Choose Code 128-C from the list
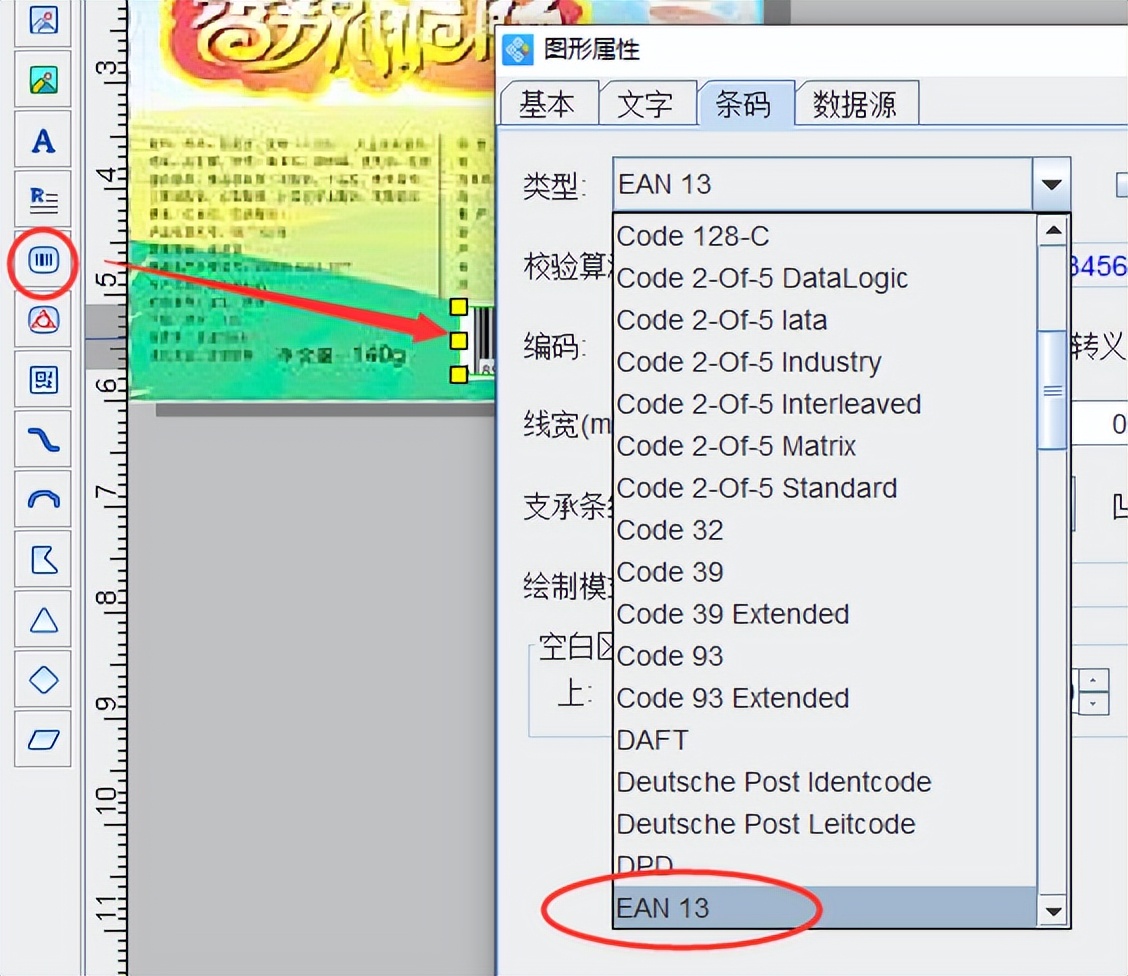1128x976 pixels. pyautogui.click(x=825, y=236)
